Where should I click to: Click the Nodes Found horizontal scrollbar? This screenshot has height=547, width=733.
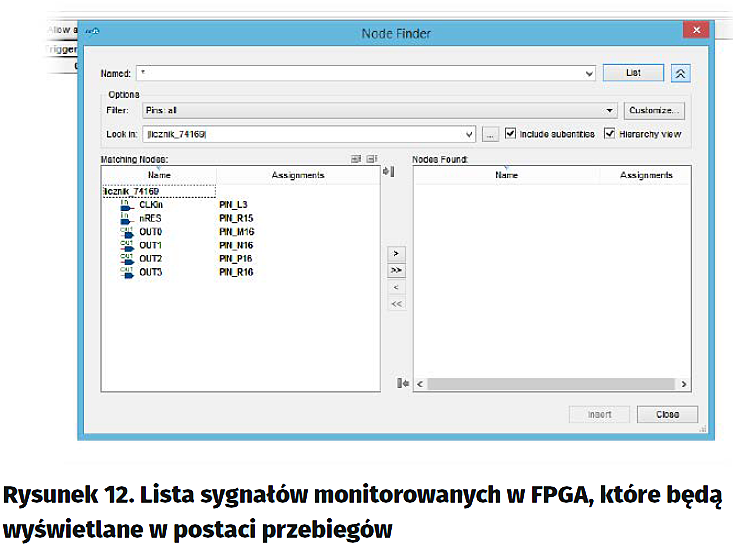550,384
